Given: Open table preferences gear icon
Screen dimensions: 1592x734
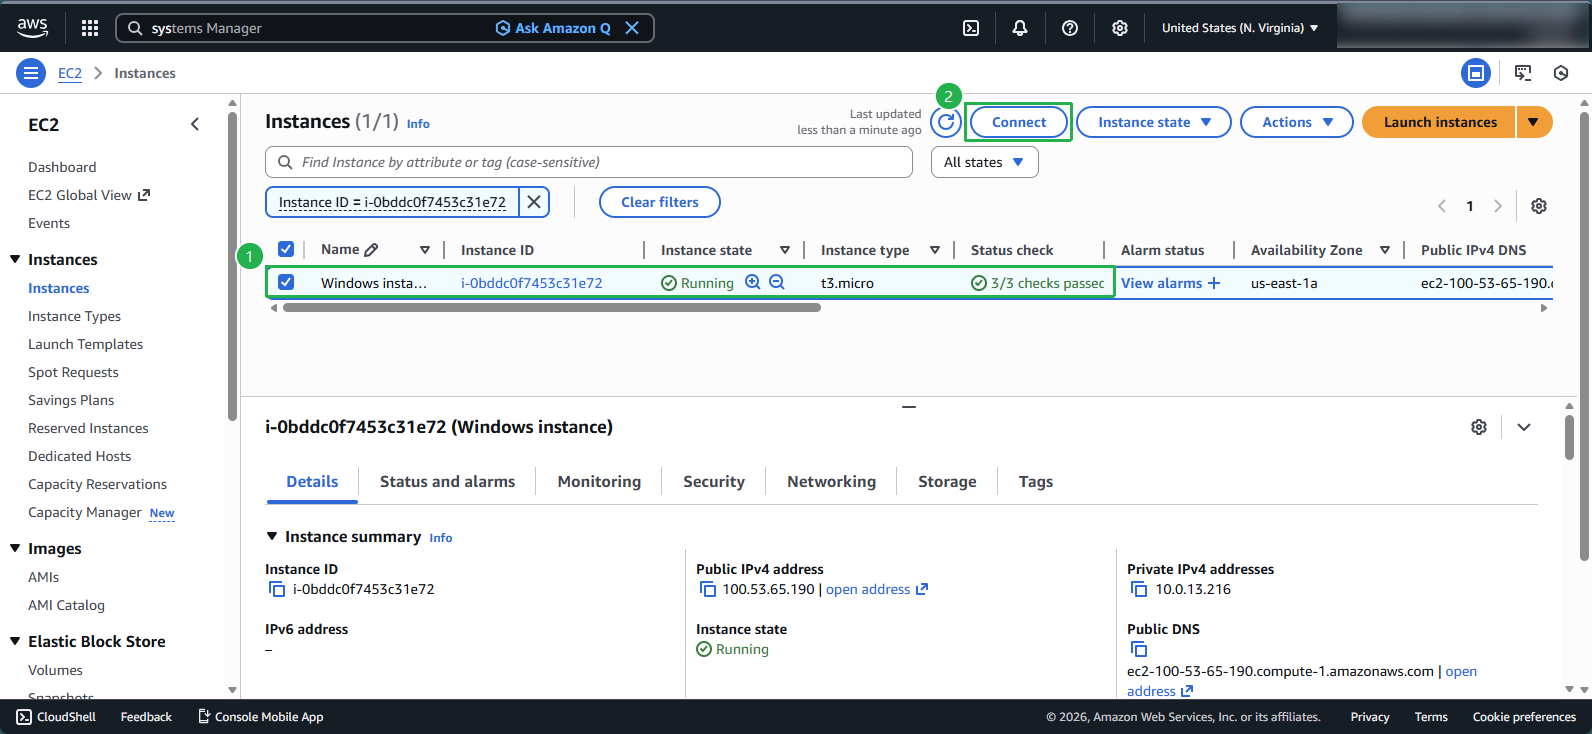Looking at the screenshot, I should click(x=1538, y=206).
